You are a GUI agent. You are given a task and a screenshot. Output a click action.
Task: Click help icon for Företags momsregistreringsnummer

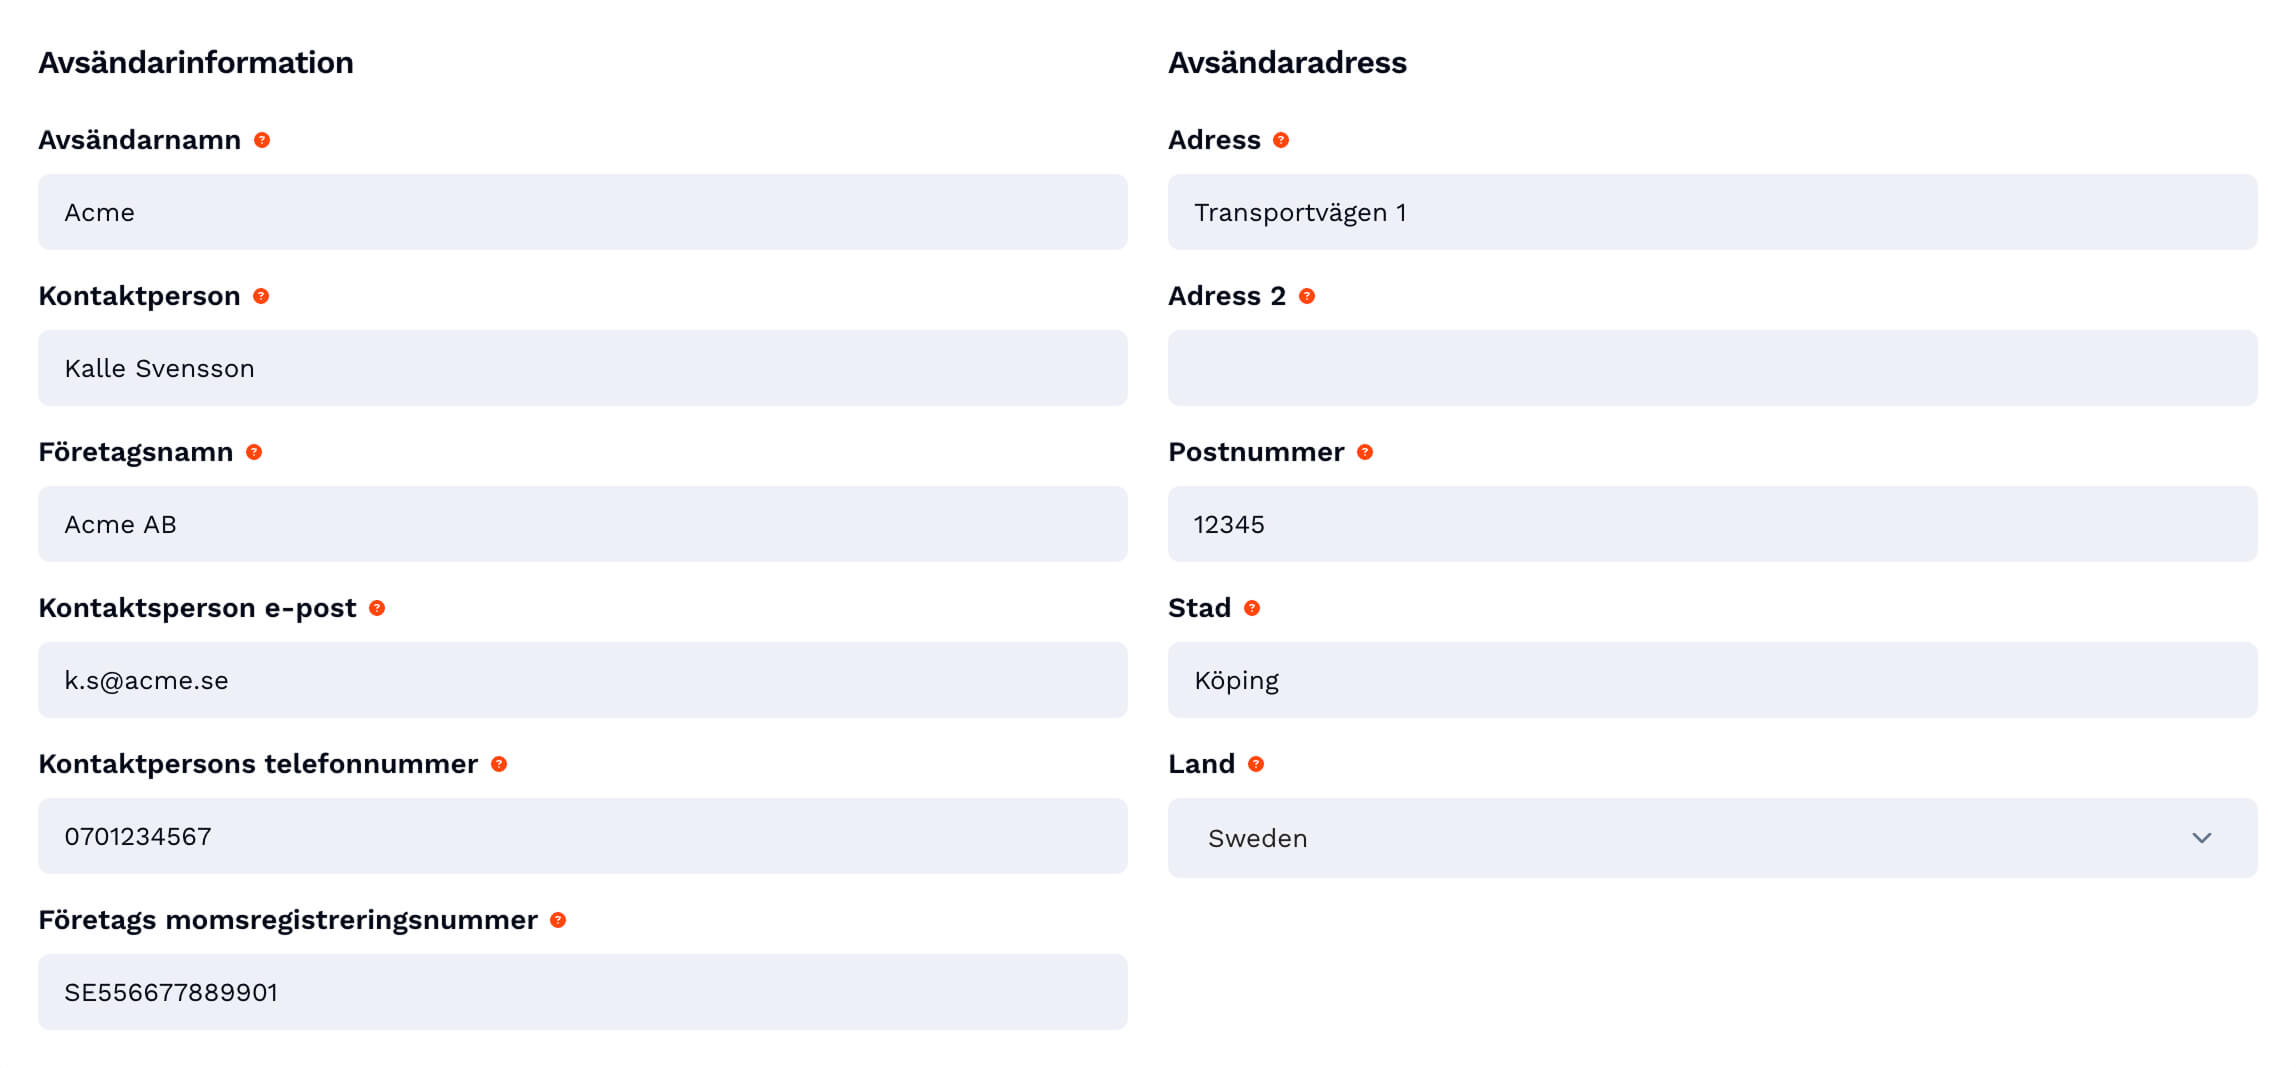coord(558,920)
